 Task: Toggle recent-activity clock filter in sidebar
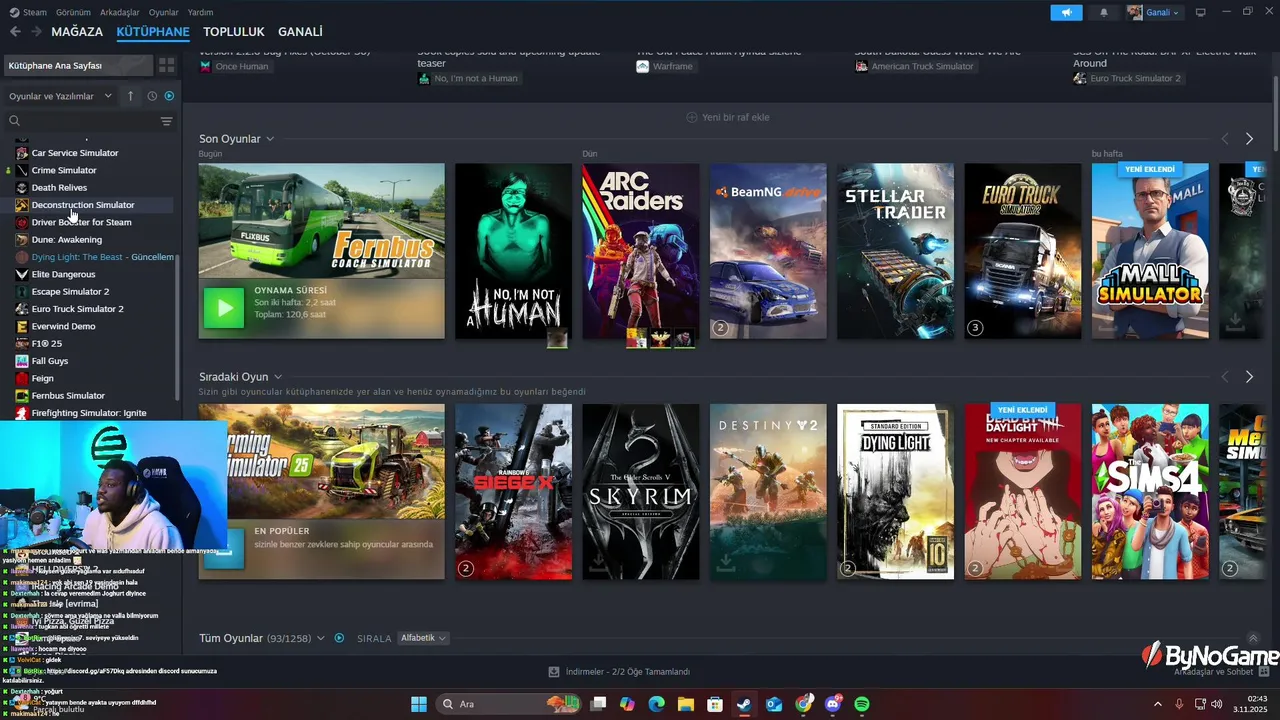152,96
